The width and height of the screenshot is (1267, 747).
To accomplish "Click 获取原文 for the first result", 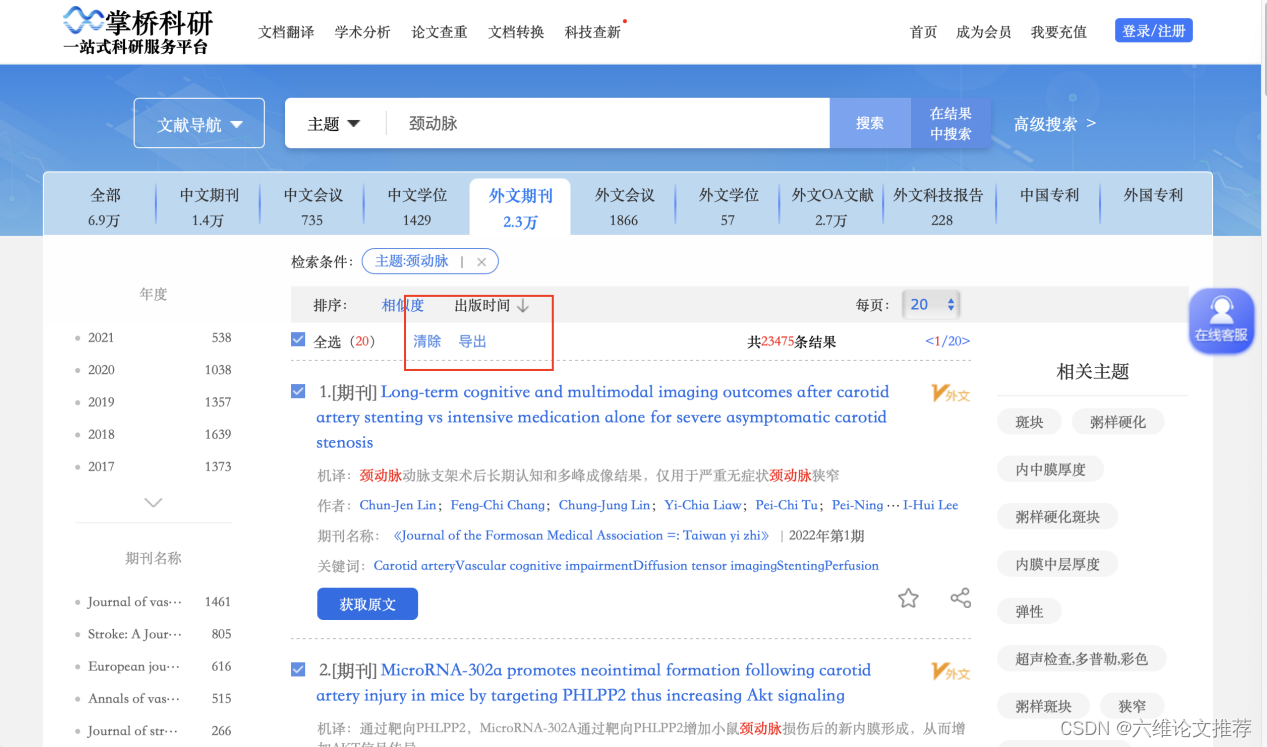I will click(367, 604).
